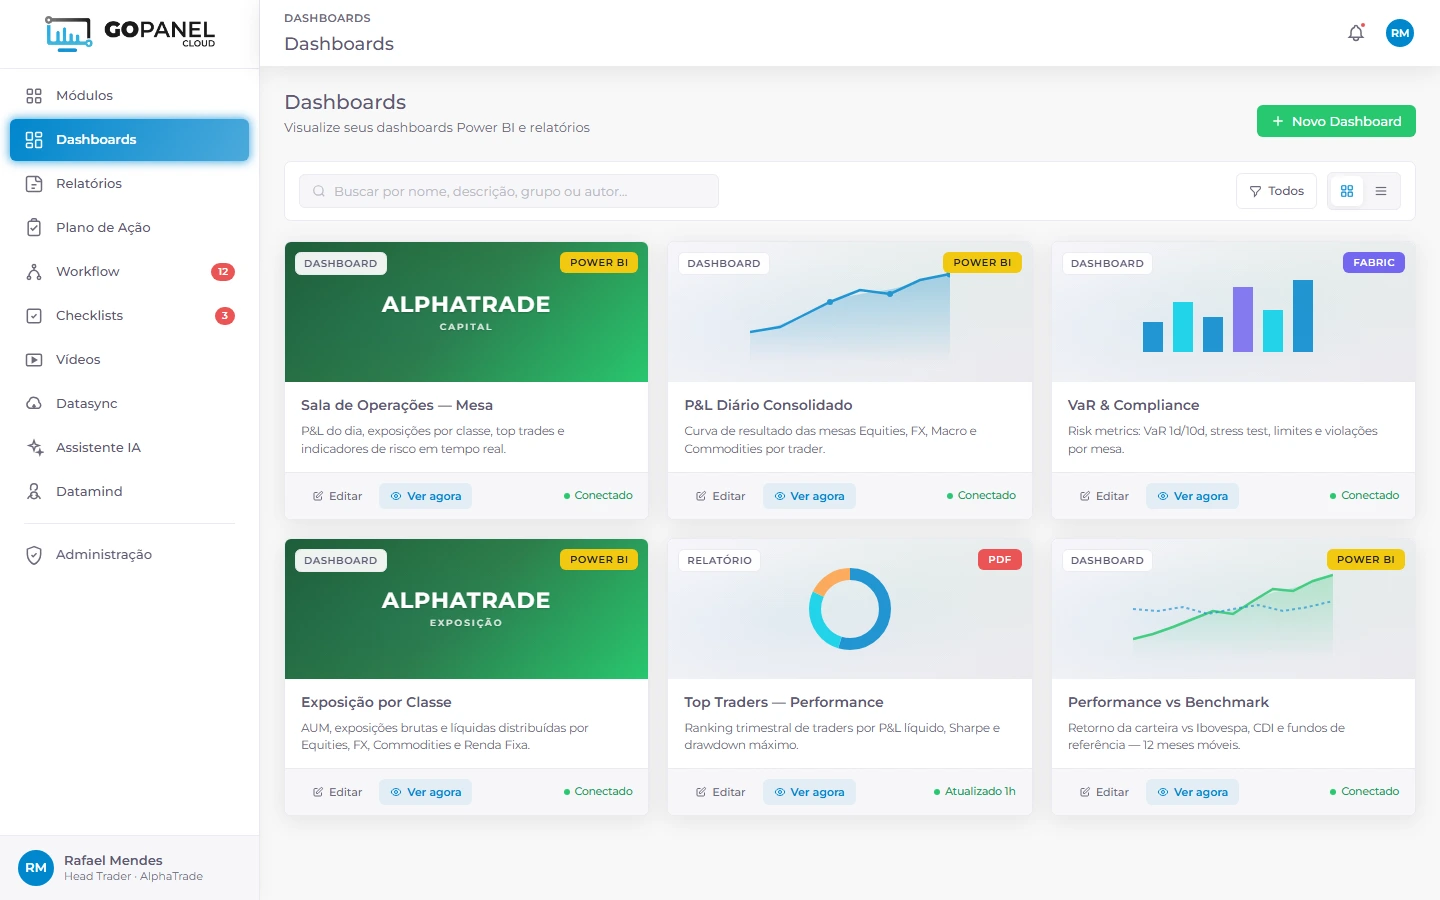Ver agora on Sala de Operações card

pyautogui.click(x=425, y=496)
